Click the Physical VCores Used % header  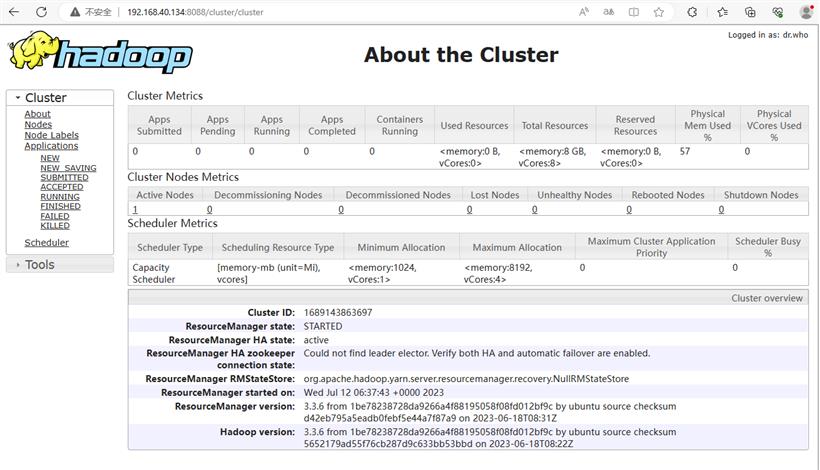(774, 125)
